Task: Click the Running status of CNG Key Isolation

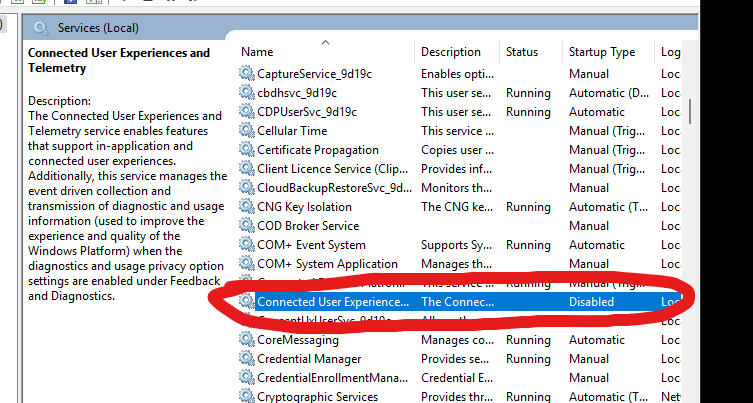Action: click(x=528, y=207)
